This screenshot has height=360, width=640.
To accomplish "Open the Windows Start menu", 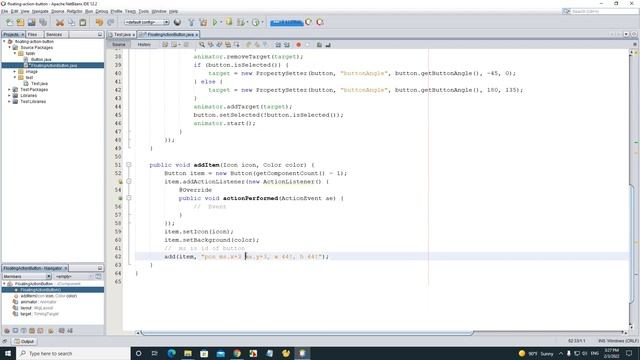I will [x=8, y=353].
